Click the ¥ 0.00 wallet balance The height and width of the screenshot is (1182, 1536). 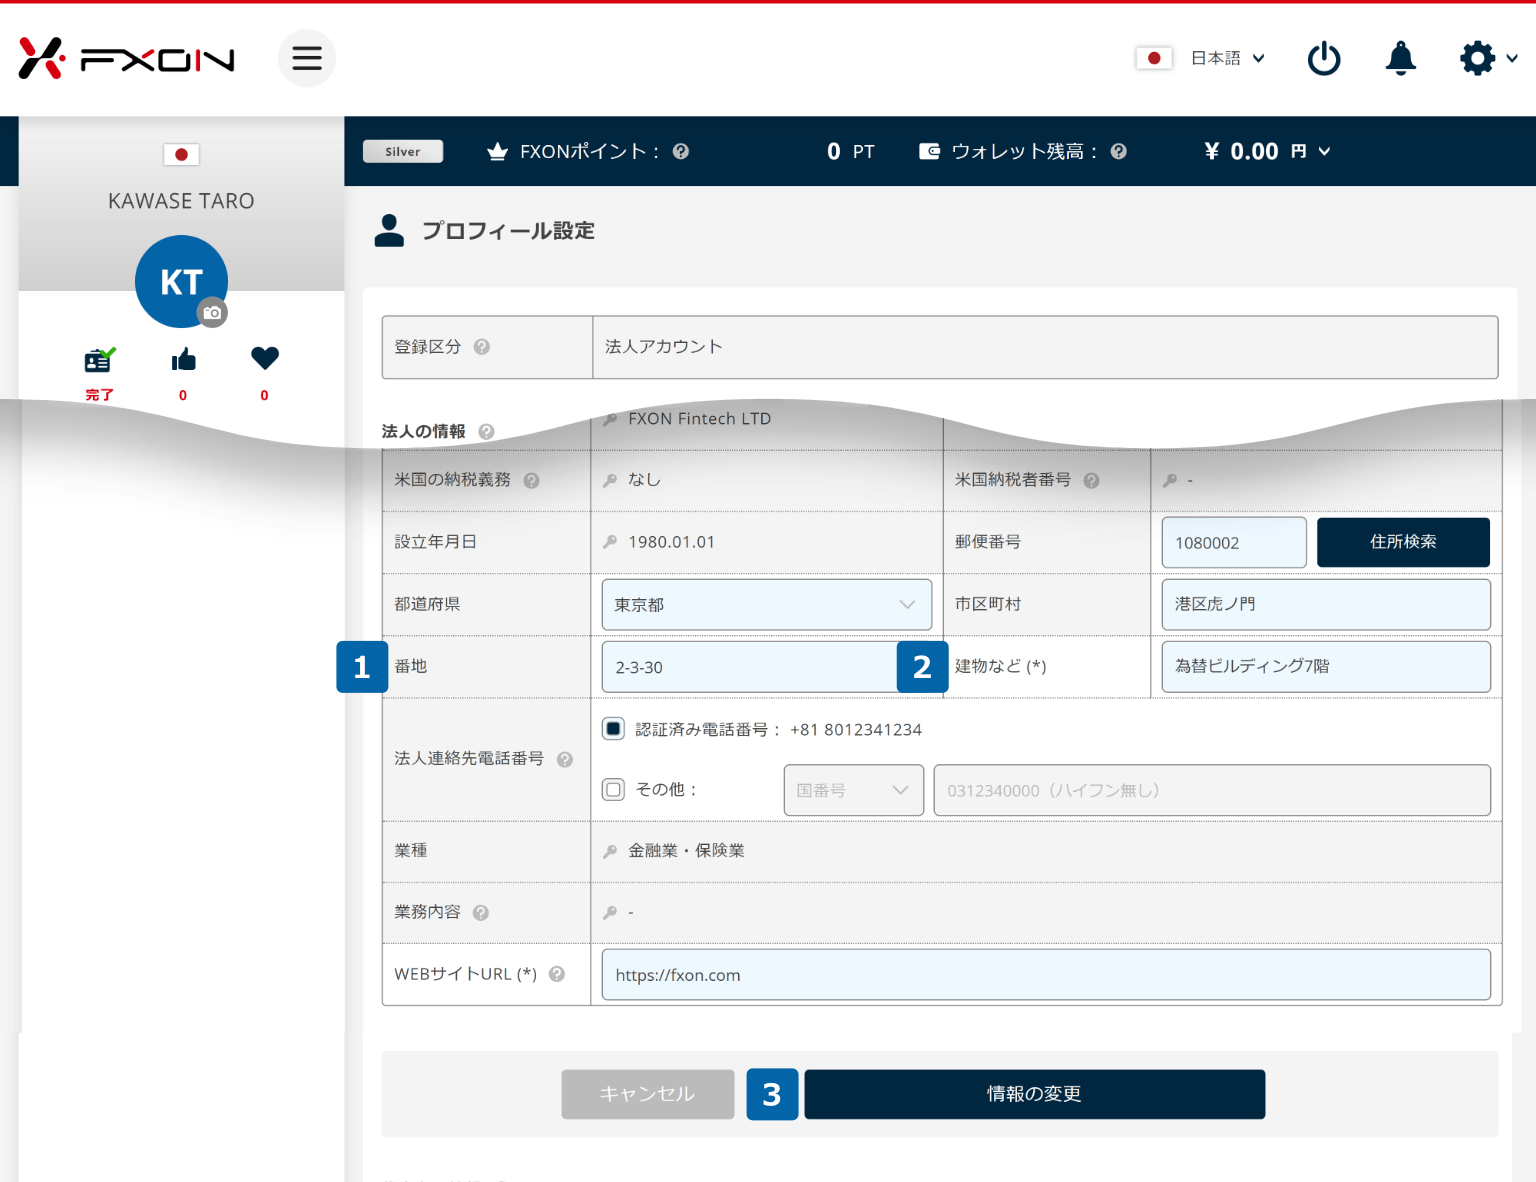[1241, 151]
